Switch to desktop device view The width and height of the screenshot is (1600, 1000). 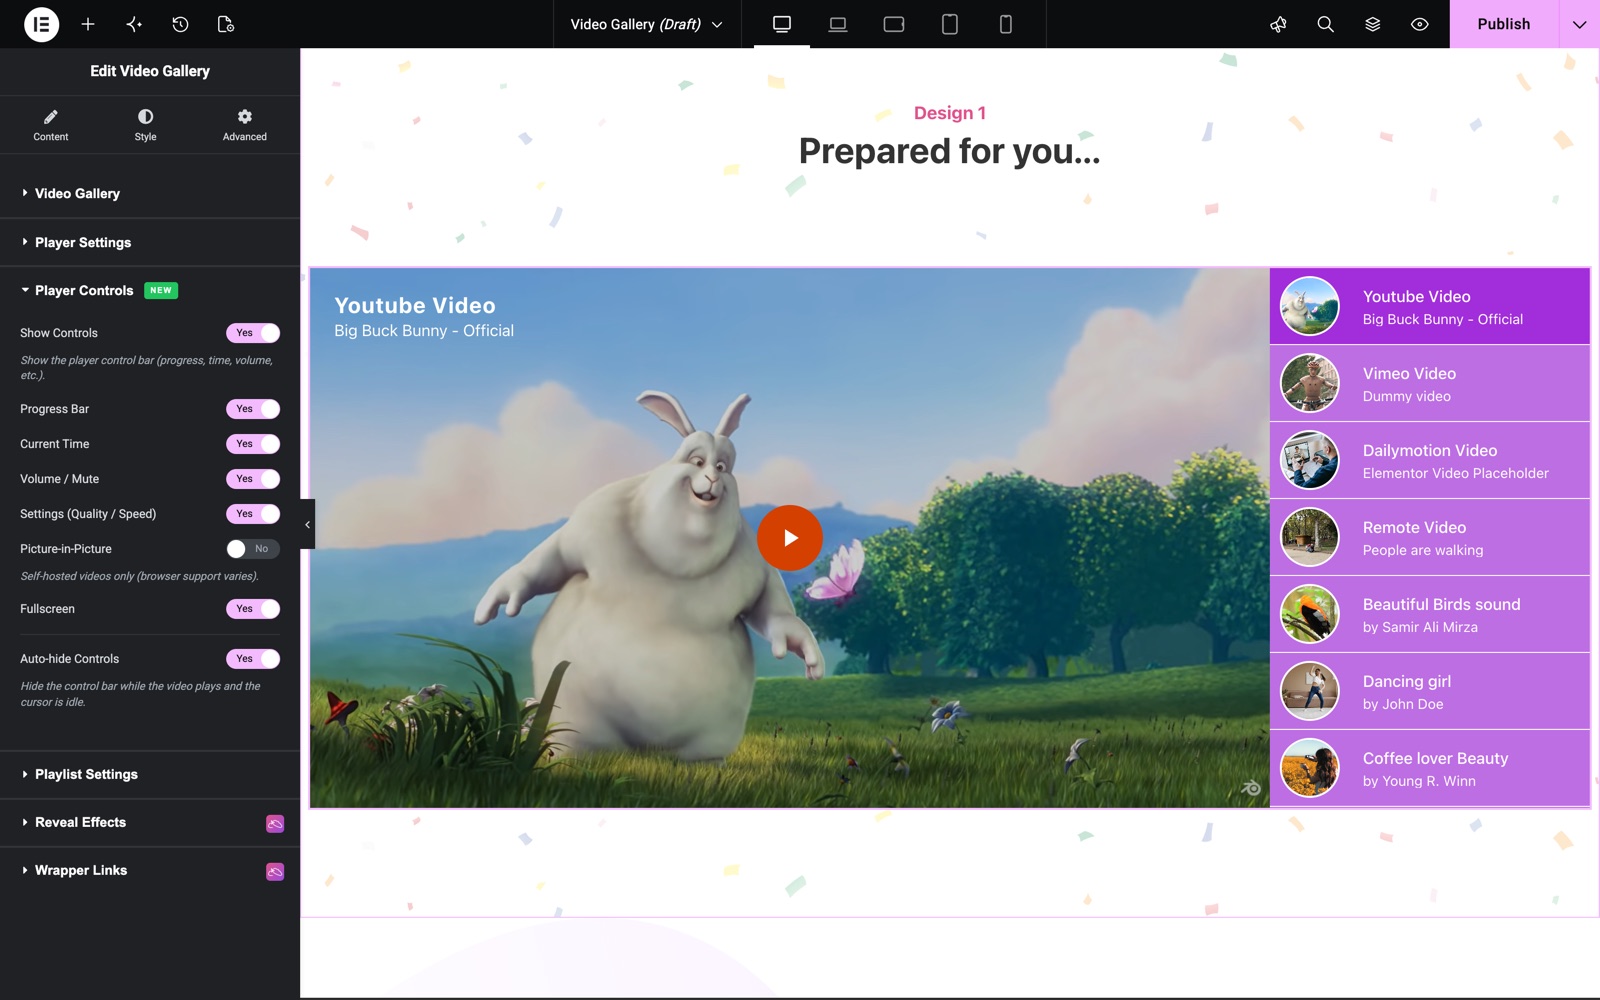pyautogui.click(x=782, y=24)
